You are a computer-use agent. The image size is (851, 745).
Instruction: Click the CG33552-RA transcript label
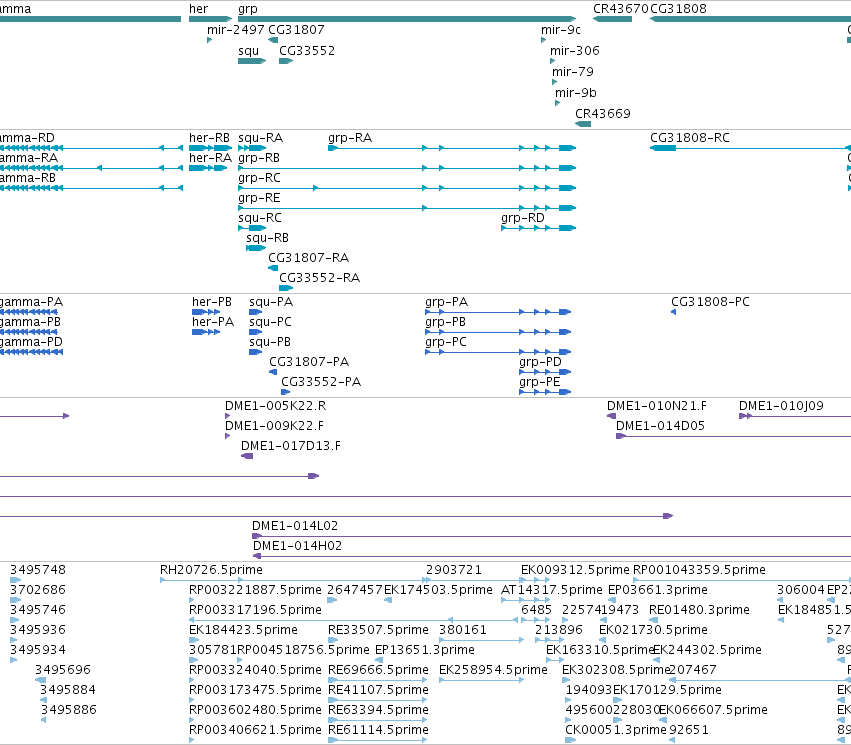319,278
